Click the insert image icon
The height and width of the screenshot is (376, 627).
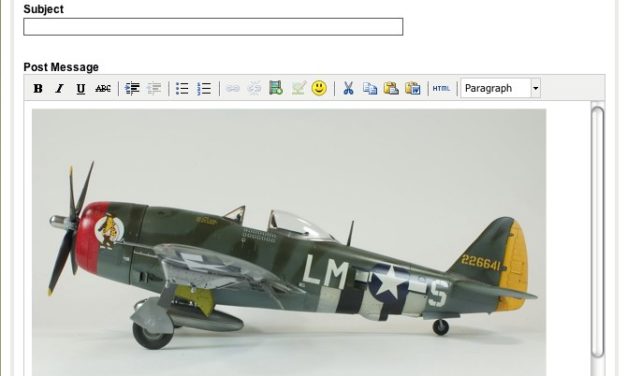pyautogui.click(x=298, y=88)
